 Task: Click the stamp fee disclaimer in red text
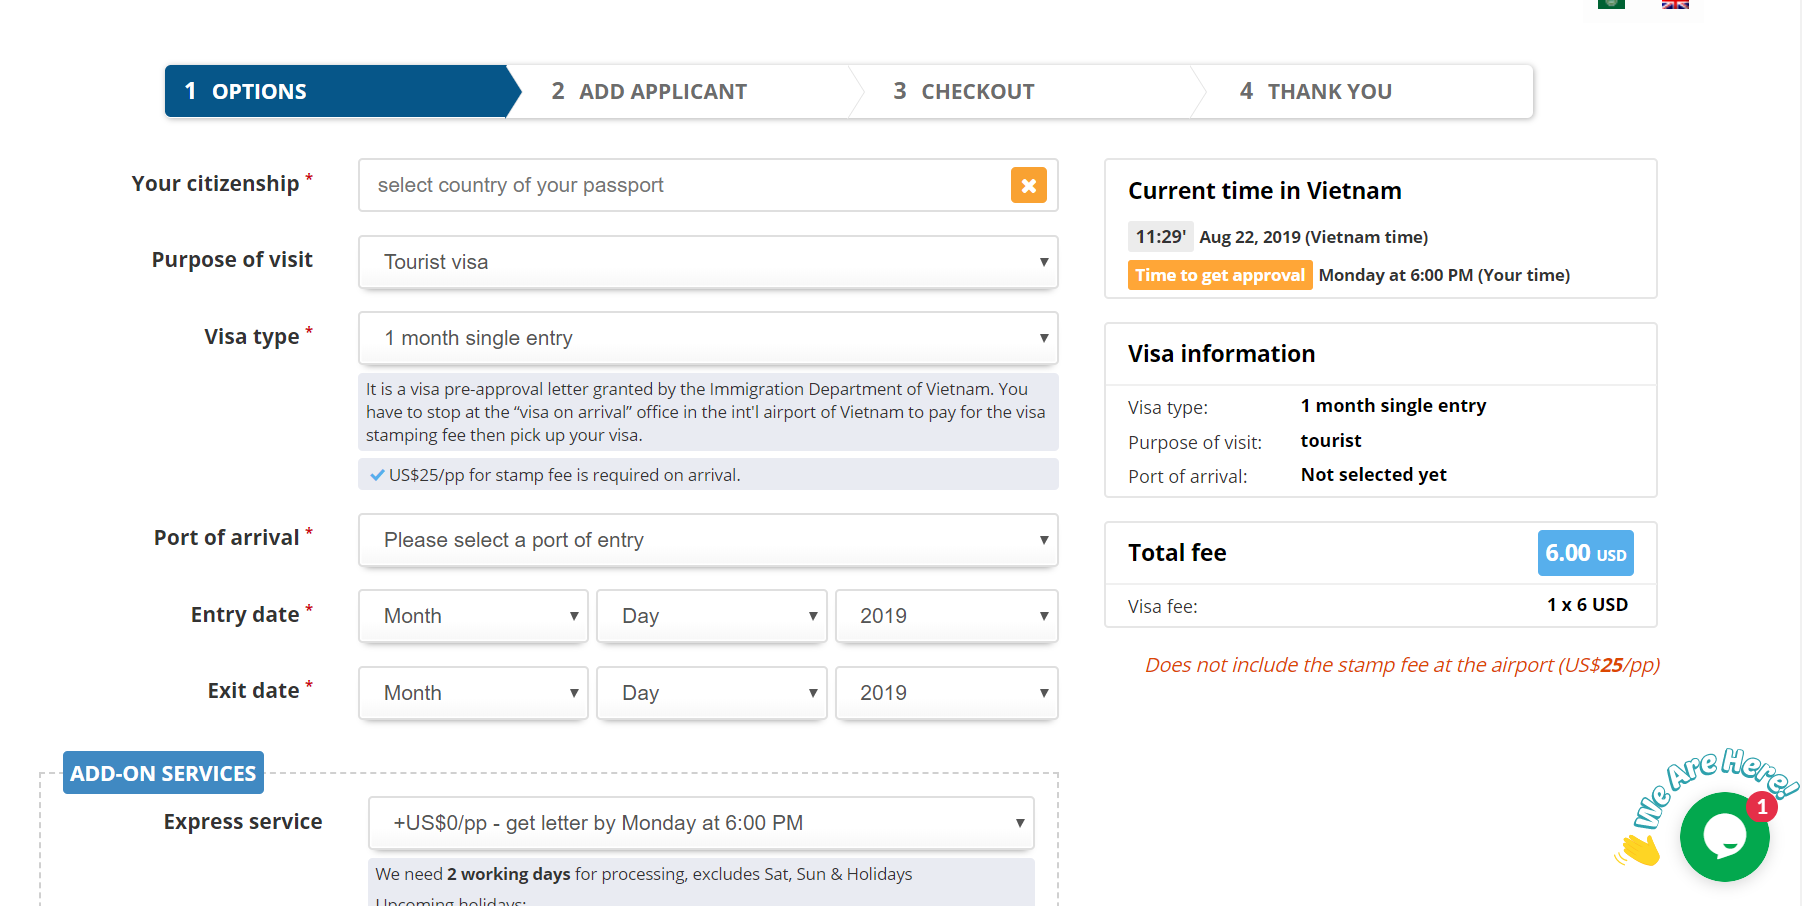tap(1402, 665)
